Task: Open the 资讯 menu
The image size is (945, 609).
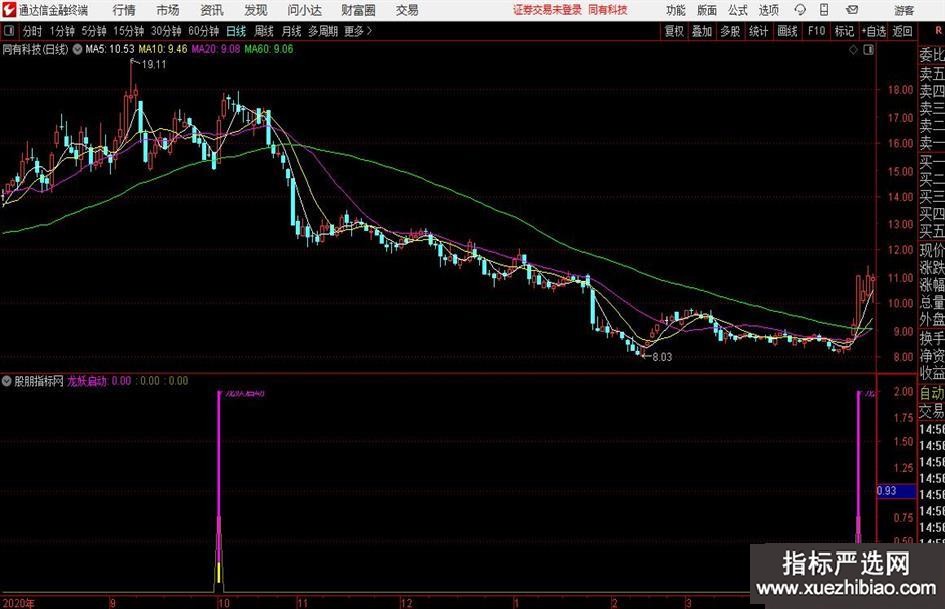Action: coord(212,10)
